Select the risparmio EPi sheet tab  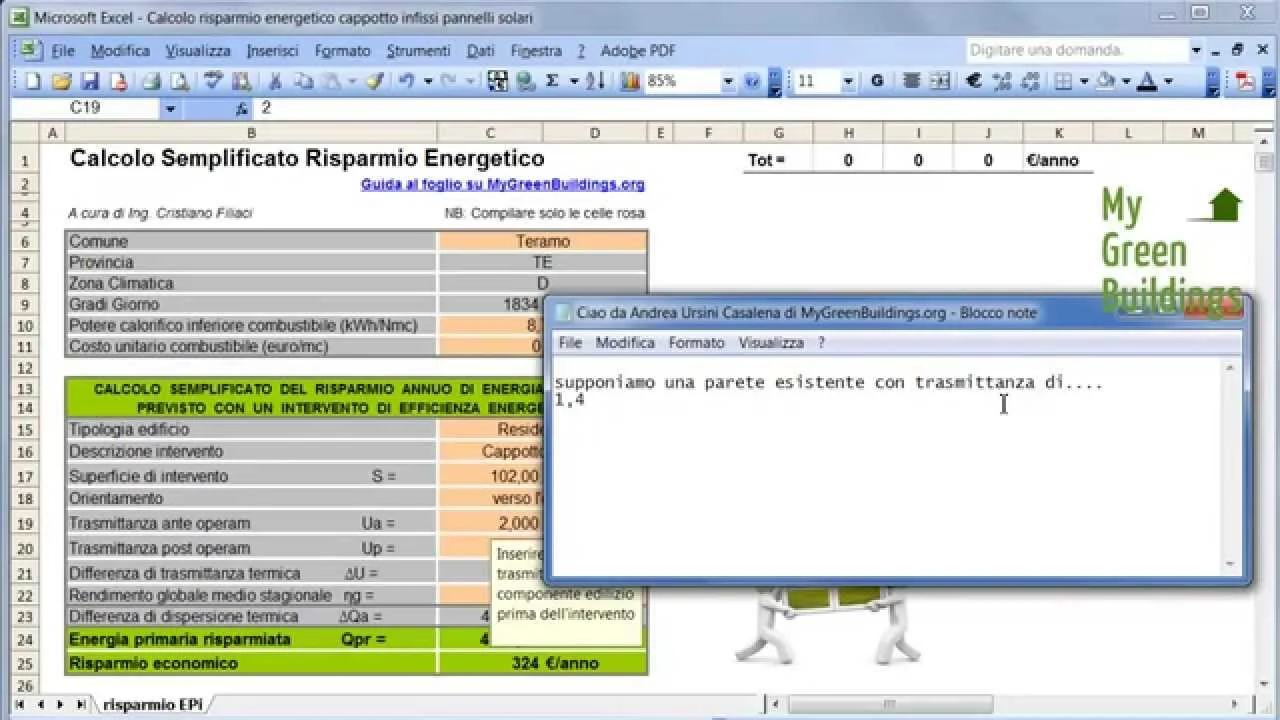coord(152,705)
